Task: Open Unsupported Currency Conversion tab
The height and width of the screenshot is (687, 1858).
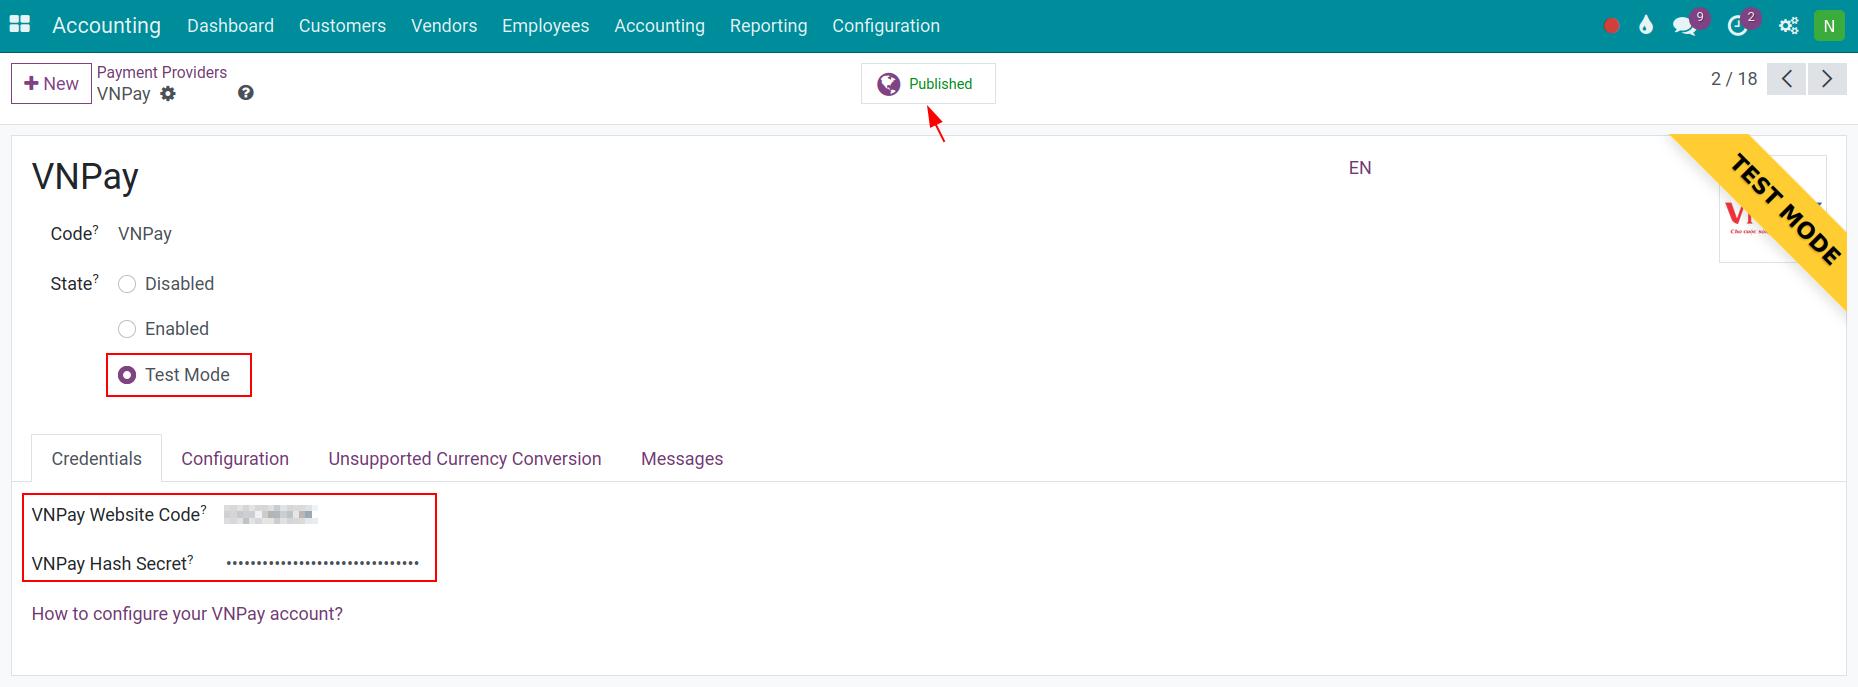Action: click(x=465, y=458)
